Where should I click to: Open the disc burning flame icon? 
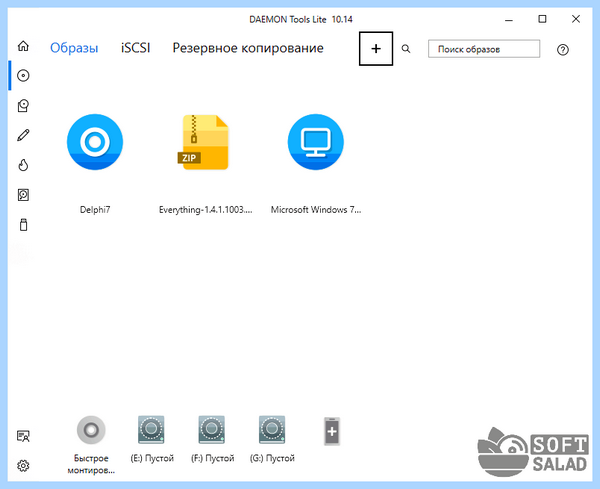23,165
